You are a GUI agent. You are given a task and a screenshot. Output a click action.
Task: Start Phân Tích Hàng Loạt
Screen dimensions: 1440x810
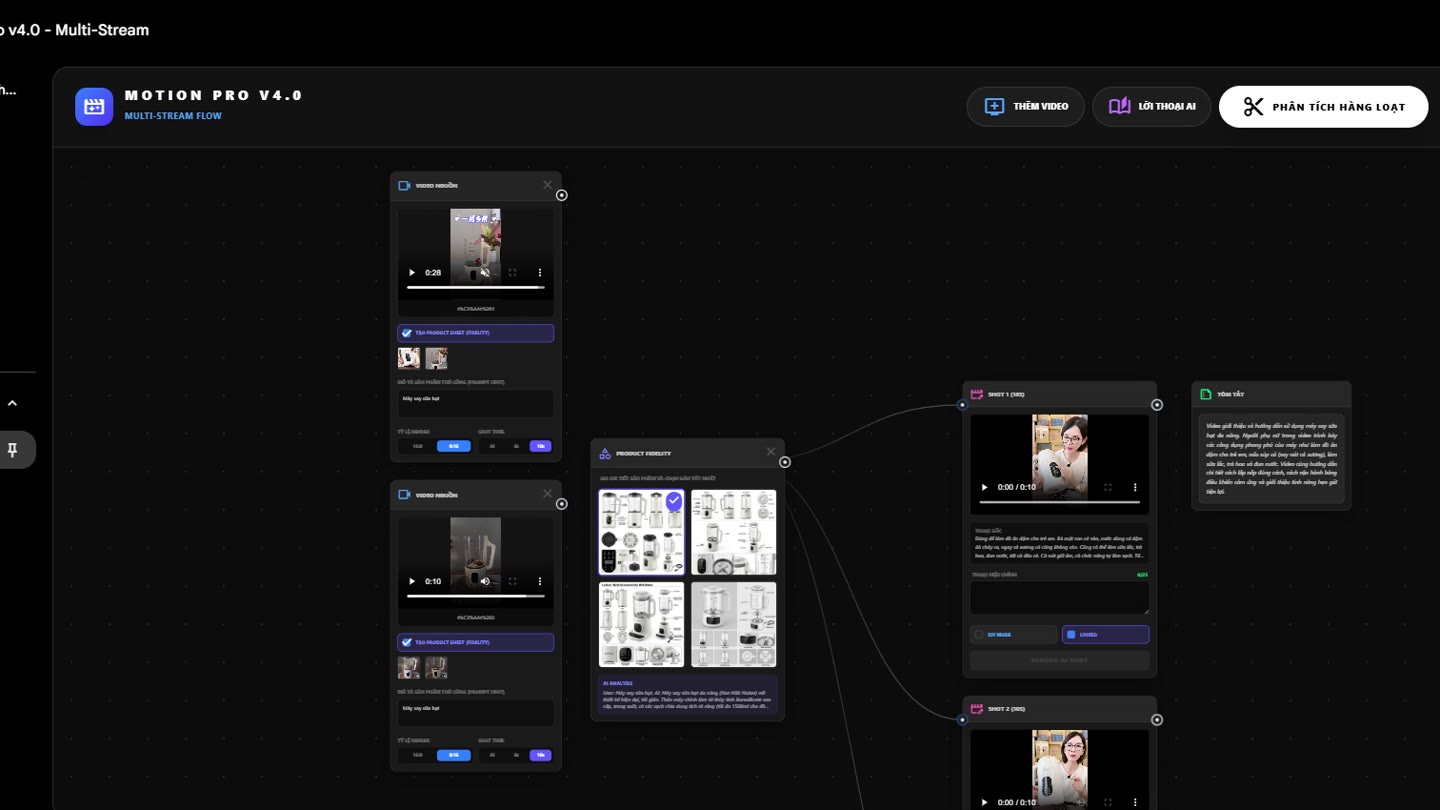coord(1323,107)
